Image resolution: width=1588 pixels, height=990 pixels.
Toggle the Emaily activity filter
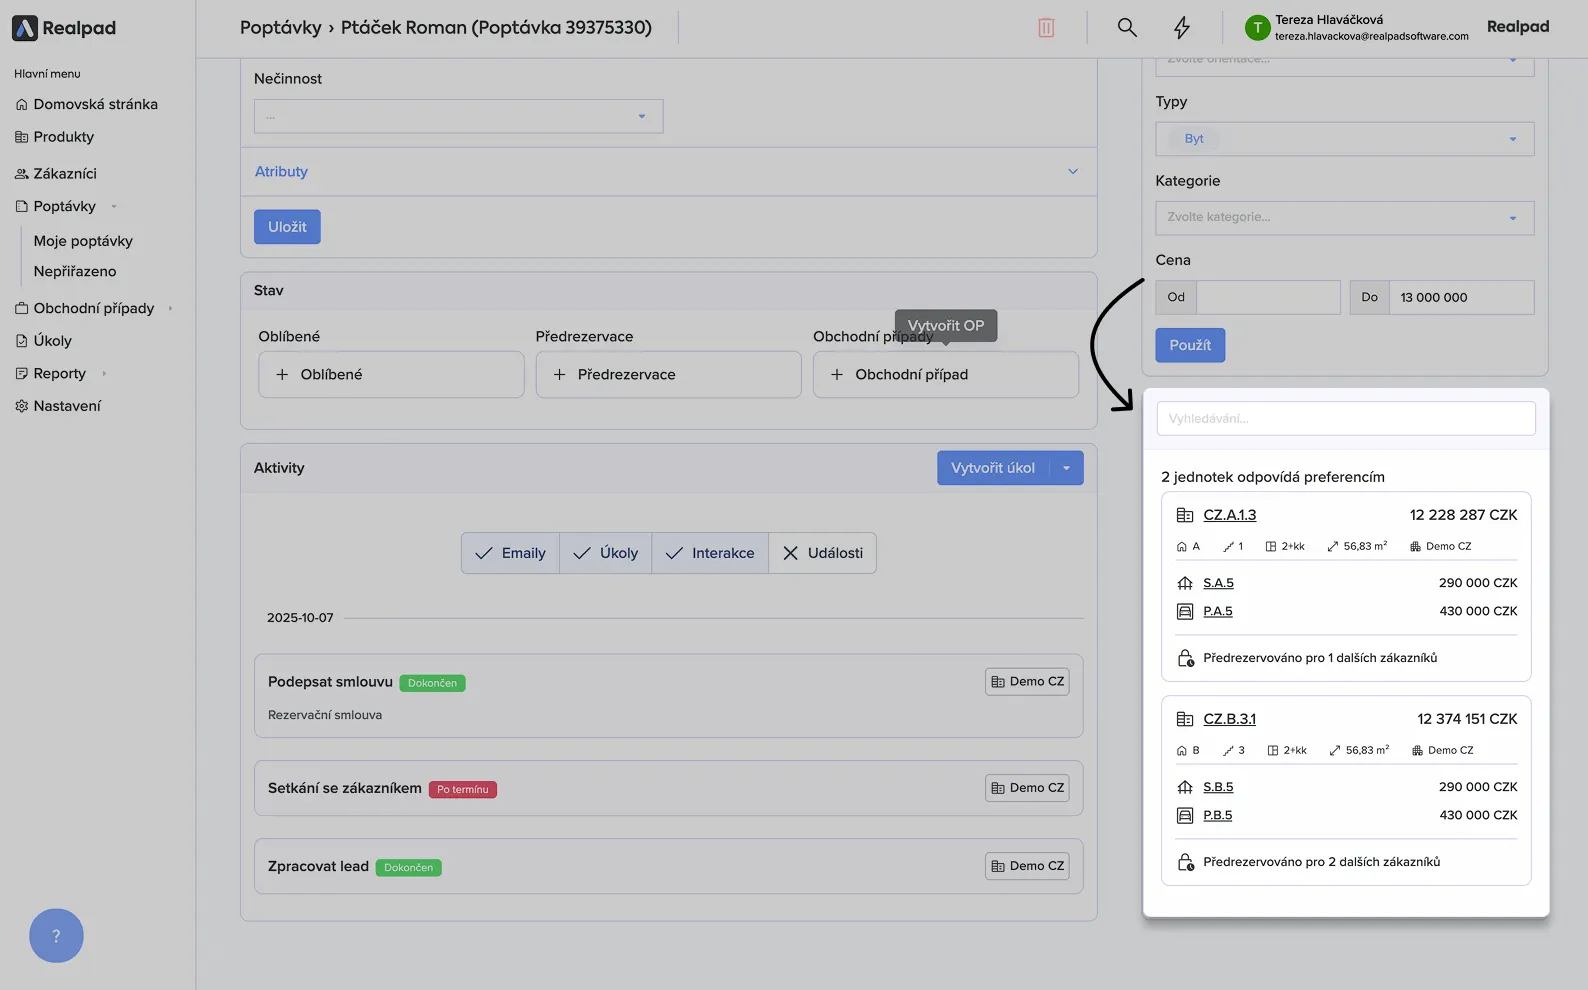pyautogui.click(x=510, y=553)
